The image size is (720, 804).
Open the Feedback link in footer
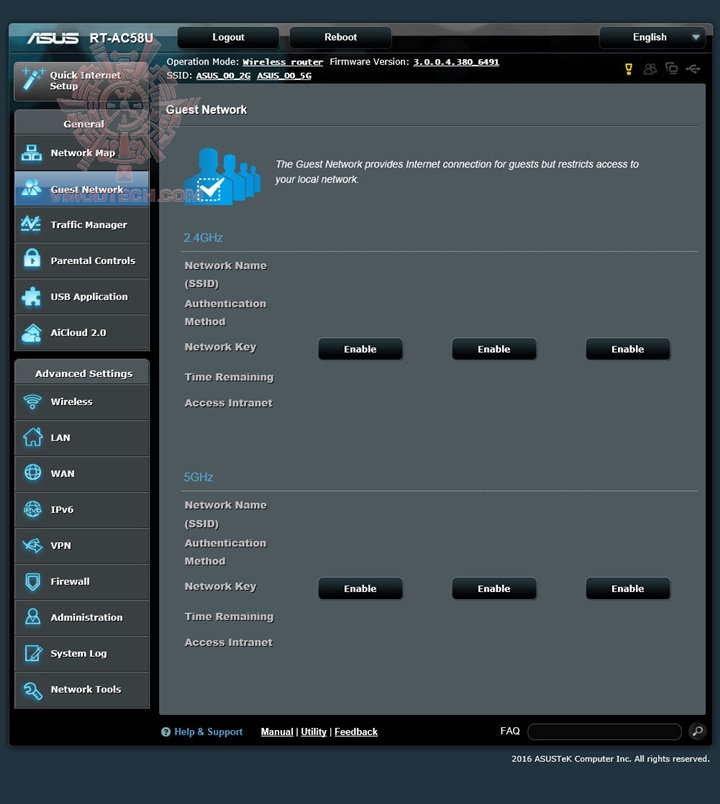click(x=356, y=732)
